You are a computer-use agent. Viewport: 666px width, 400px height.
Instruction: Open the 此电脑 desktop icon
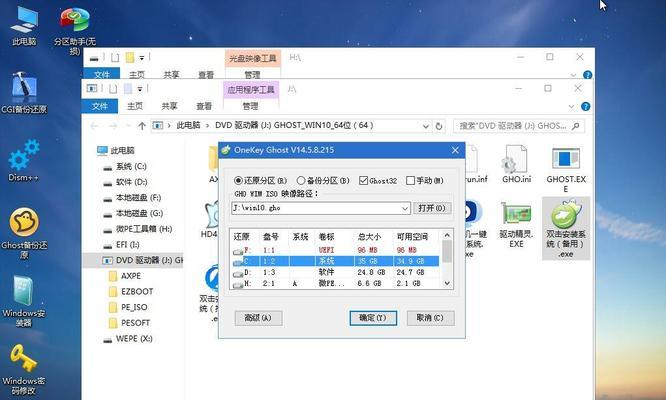[24, 25]
